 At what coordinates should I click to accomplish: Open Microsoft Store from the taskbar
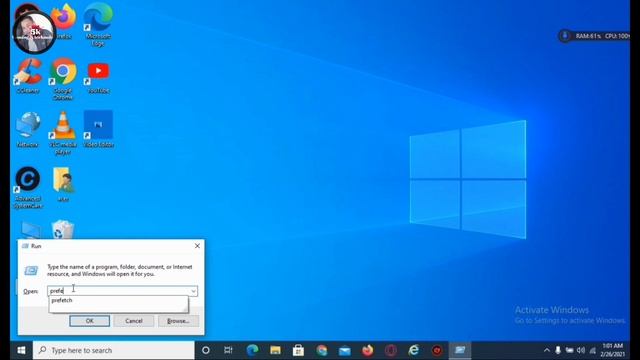pos(298,350)
